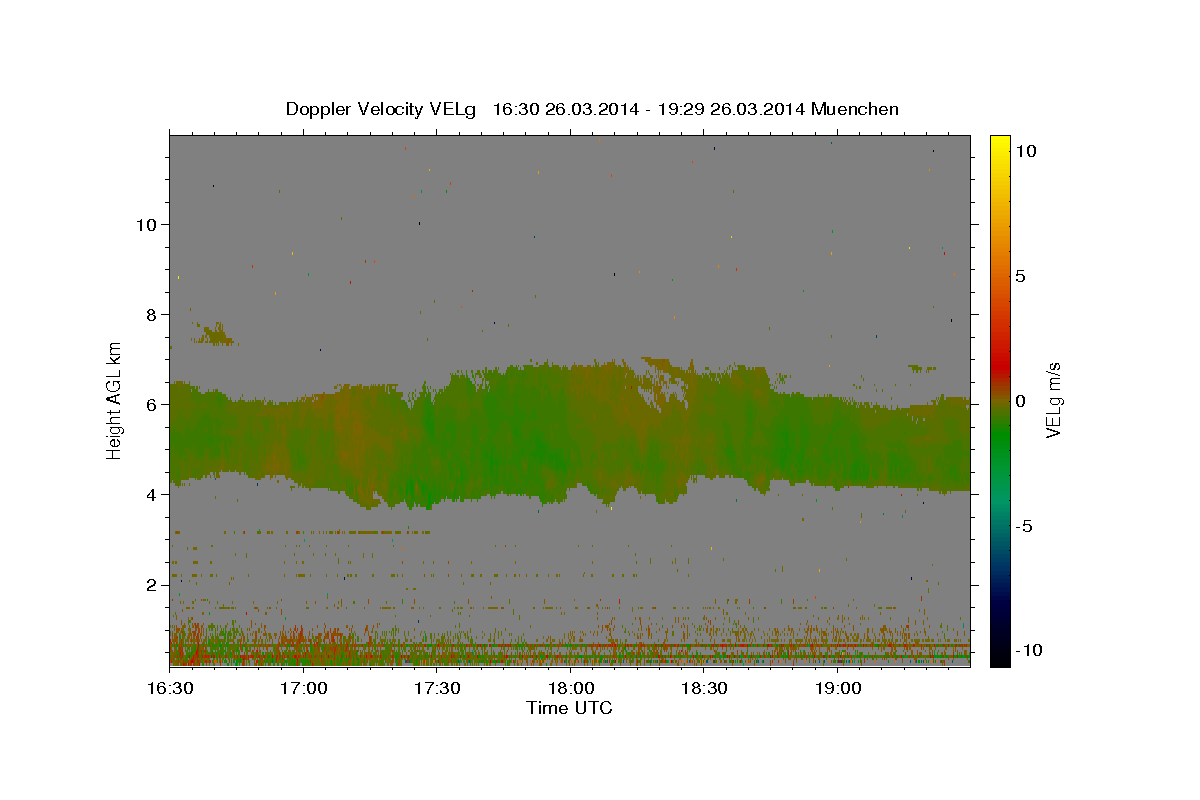
Task: Click the colorbar value '0' label
Action: coord(1020,401)
